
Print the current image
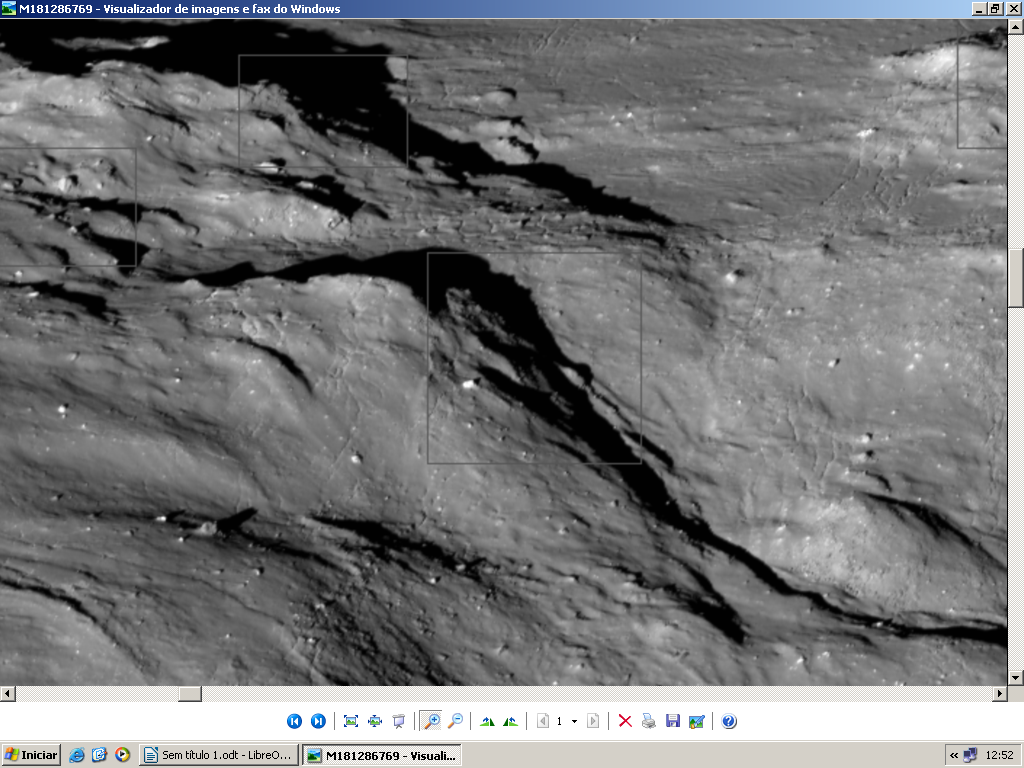click(x=649, y=721)
